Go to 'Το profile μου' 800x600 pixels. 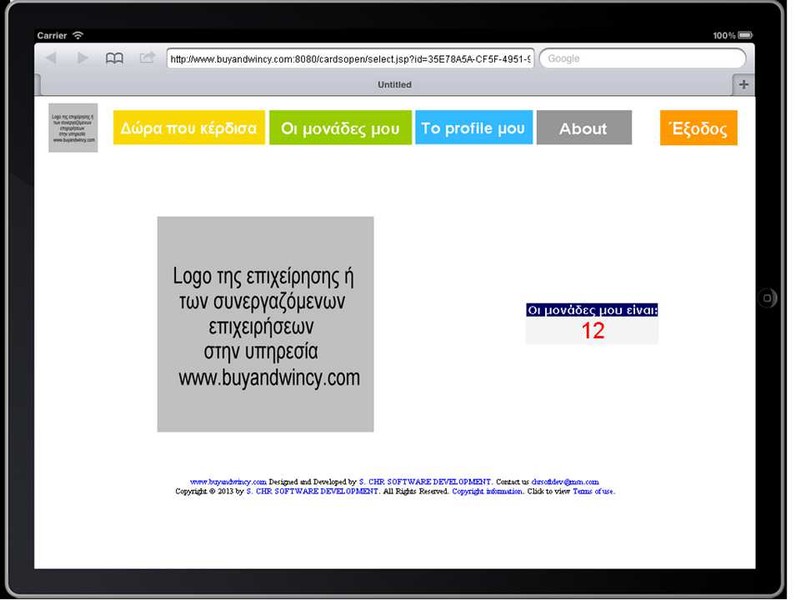click(473, 128)
